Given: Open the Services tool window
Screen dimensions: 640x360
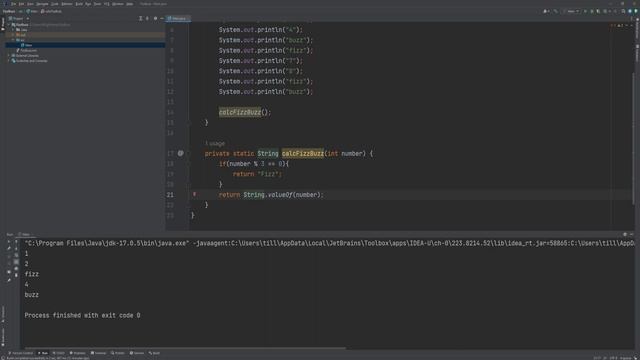Looking at the screenshot, I should click(137, 353).
